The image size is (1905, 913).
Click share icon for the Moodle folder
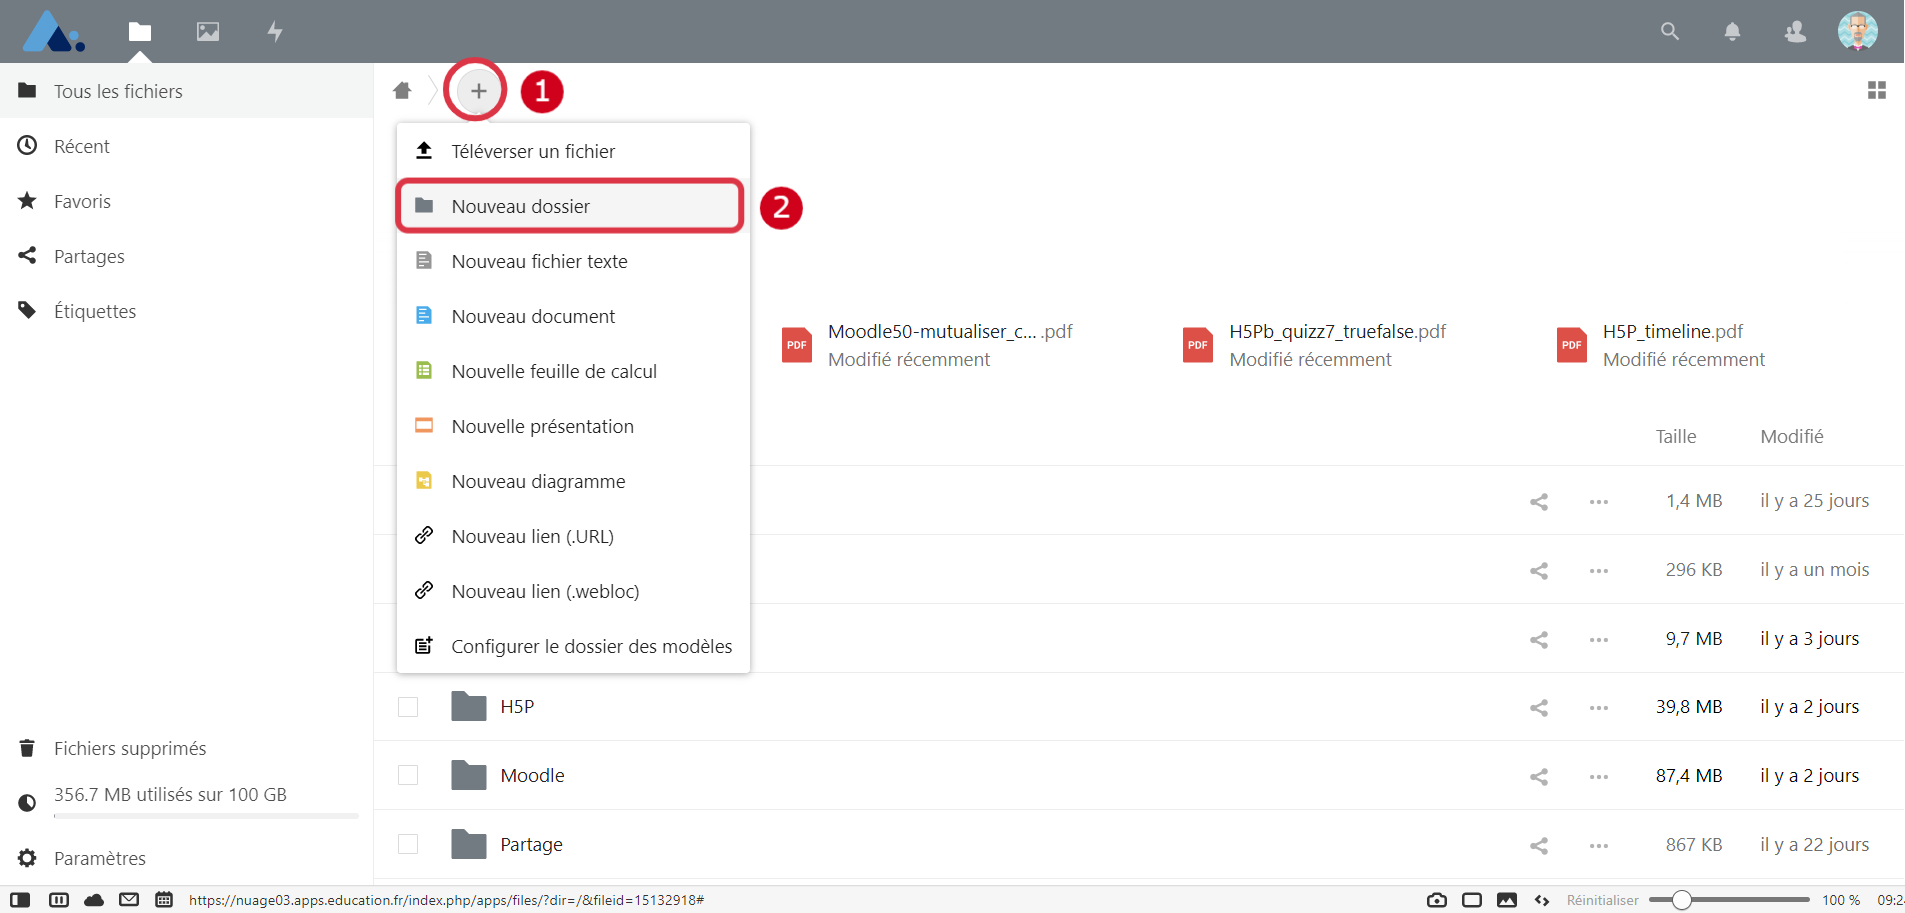pyautogui.click(x=1538, y=777)
